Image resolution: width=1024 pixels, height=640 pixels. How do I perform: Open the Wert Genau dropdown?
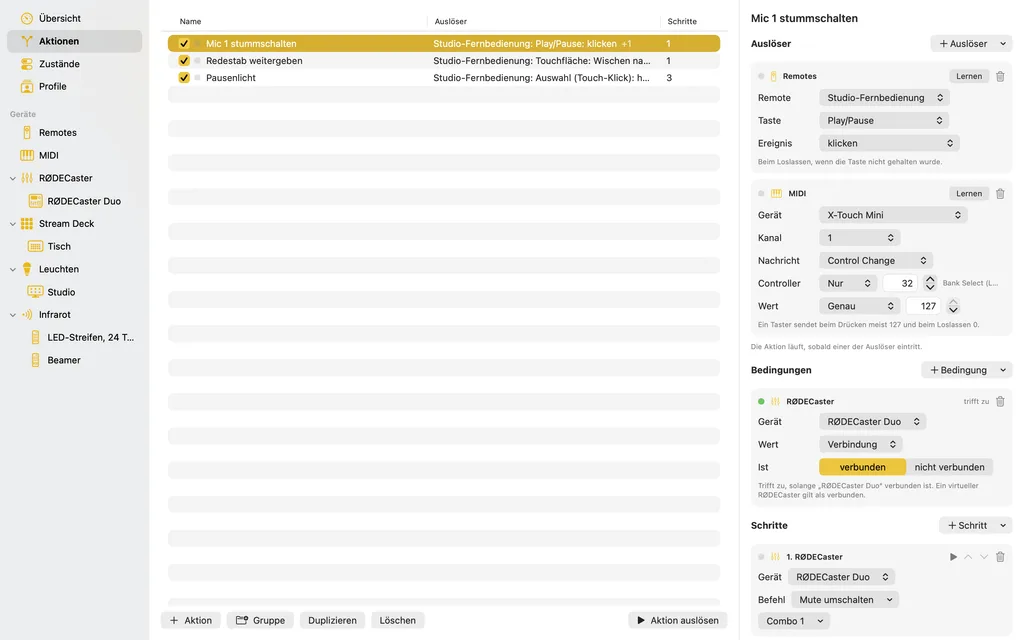coord(859,306)
